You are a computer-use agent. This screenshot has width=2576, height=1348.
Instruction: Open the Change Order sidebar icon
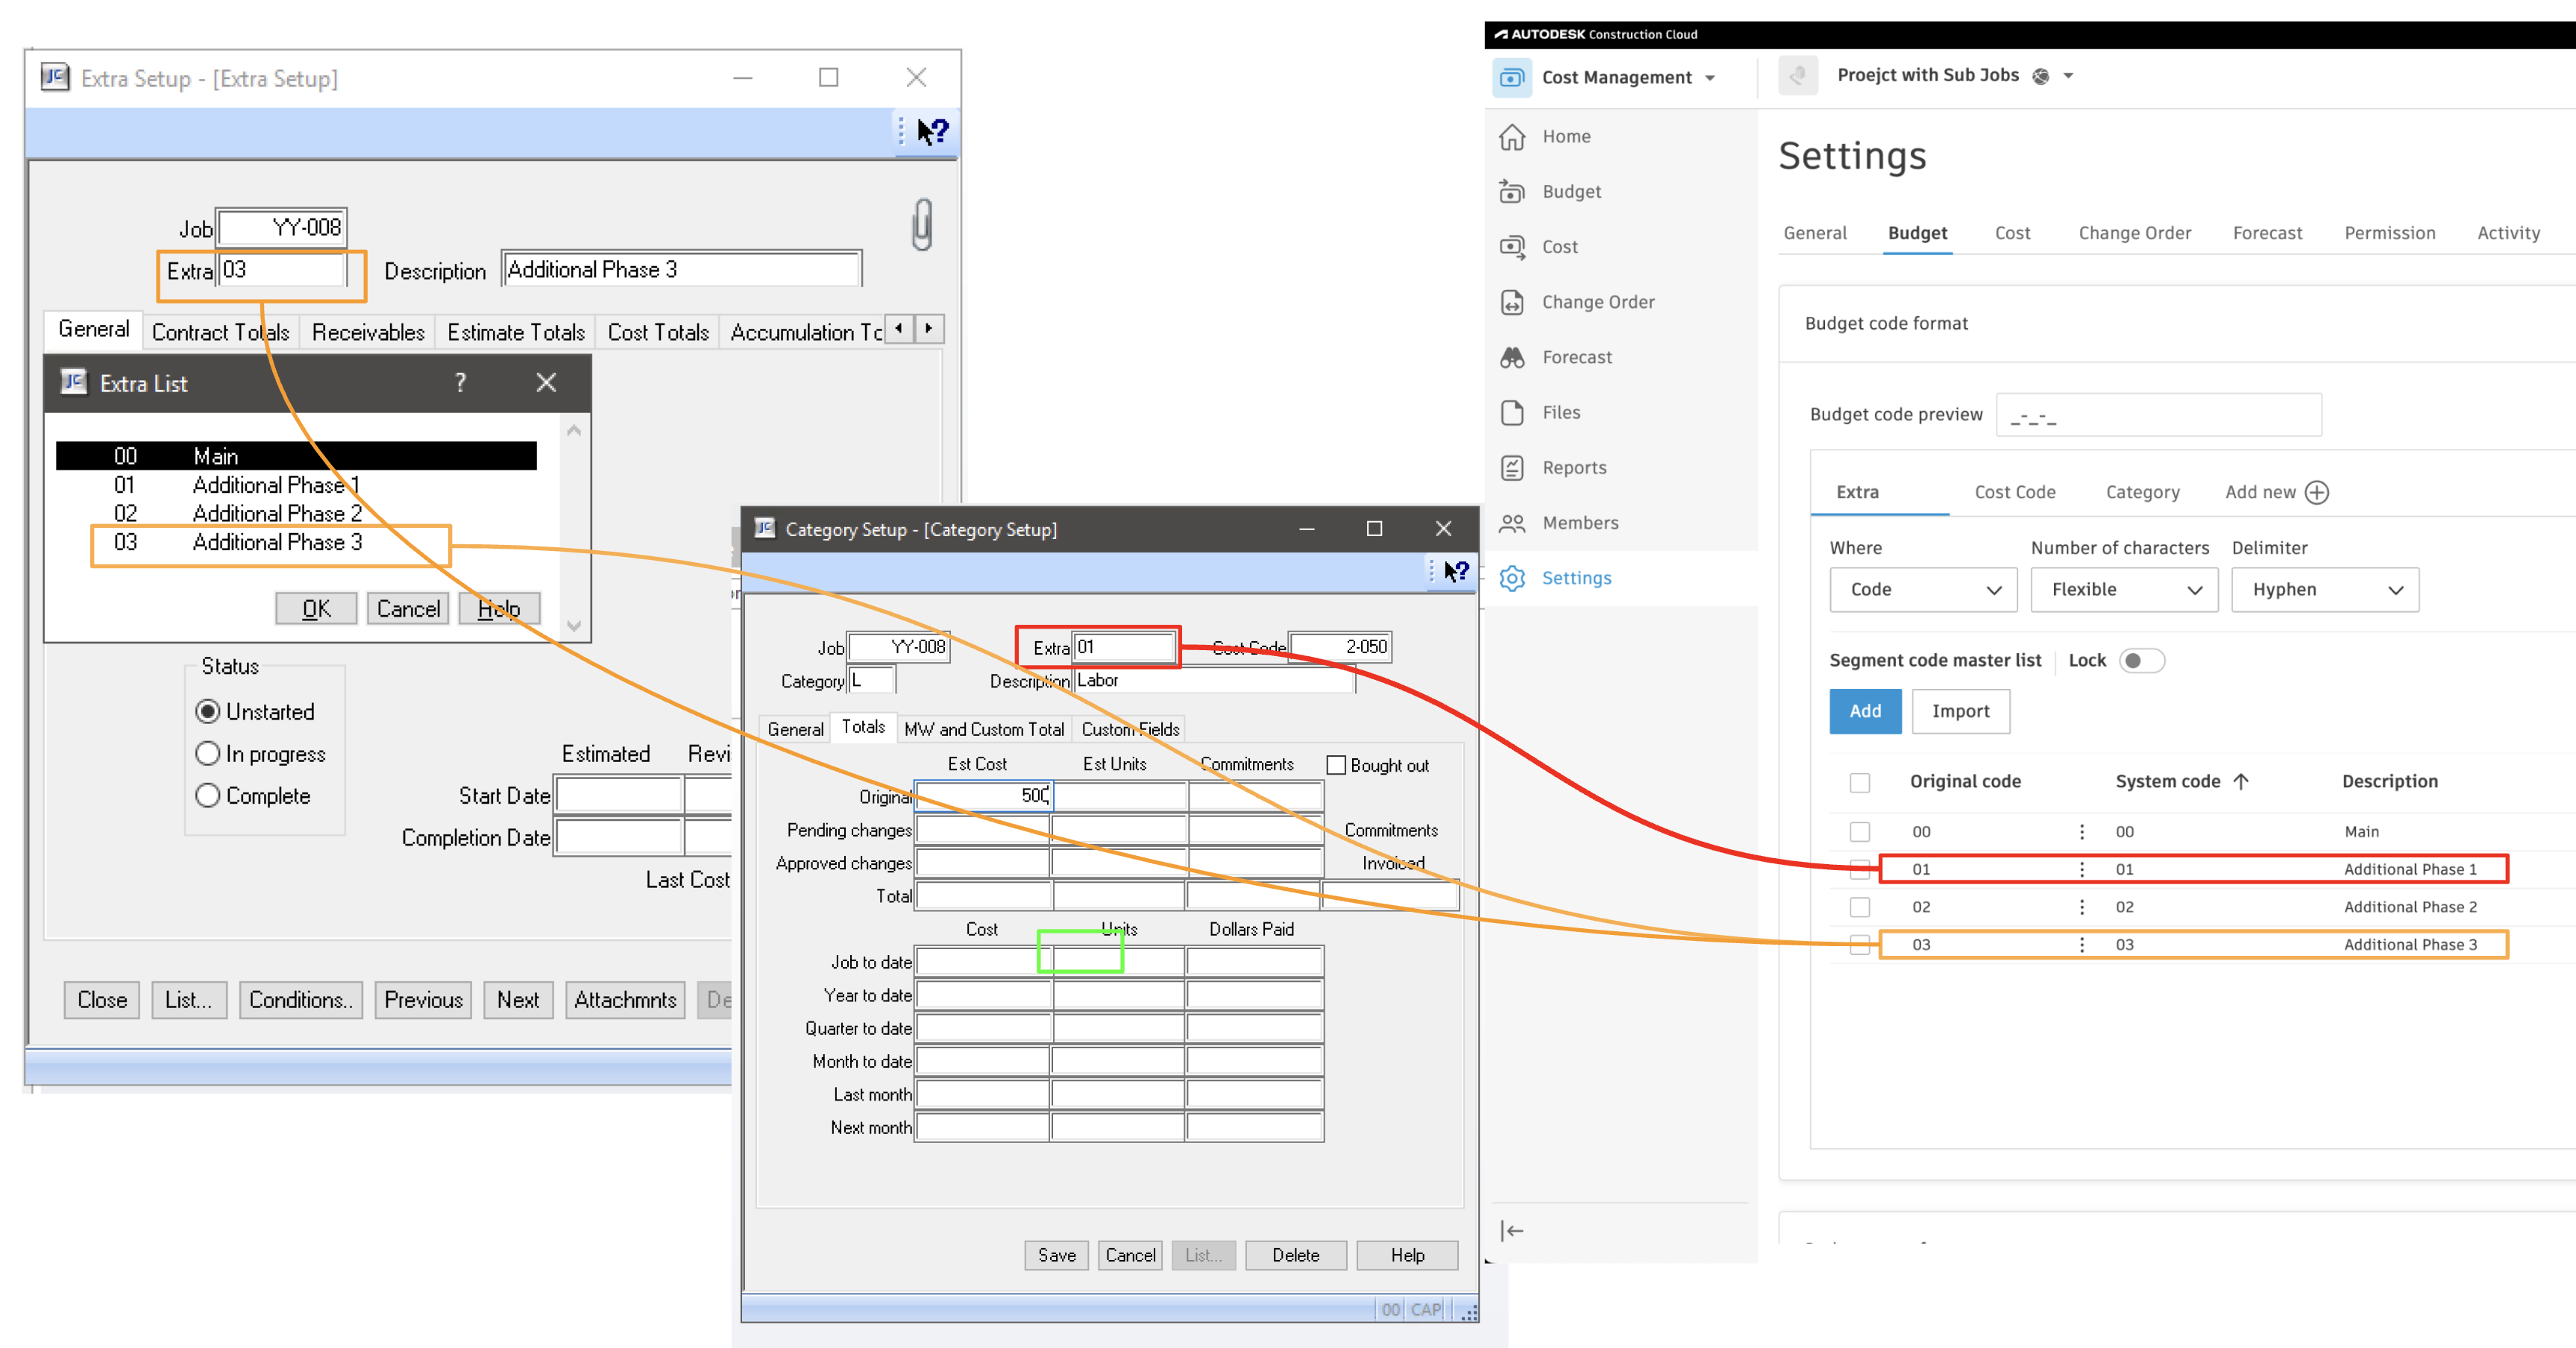click(1512, 302)
